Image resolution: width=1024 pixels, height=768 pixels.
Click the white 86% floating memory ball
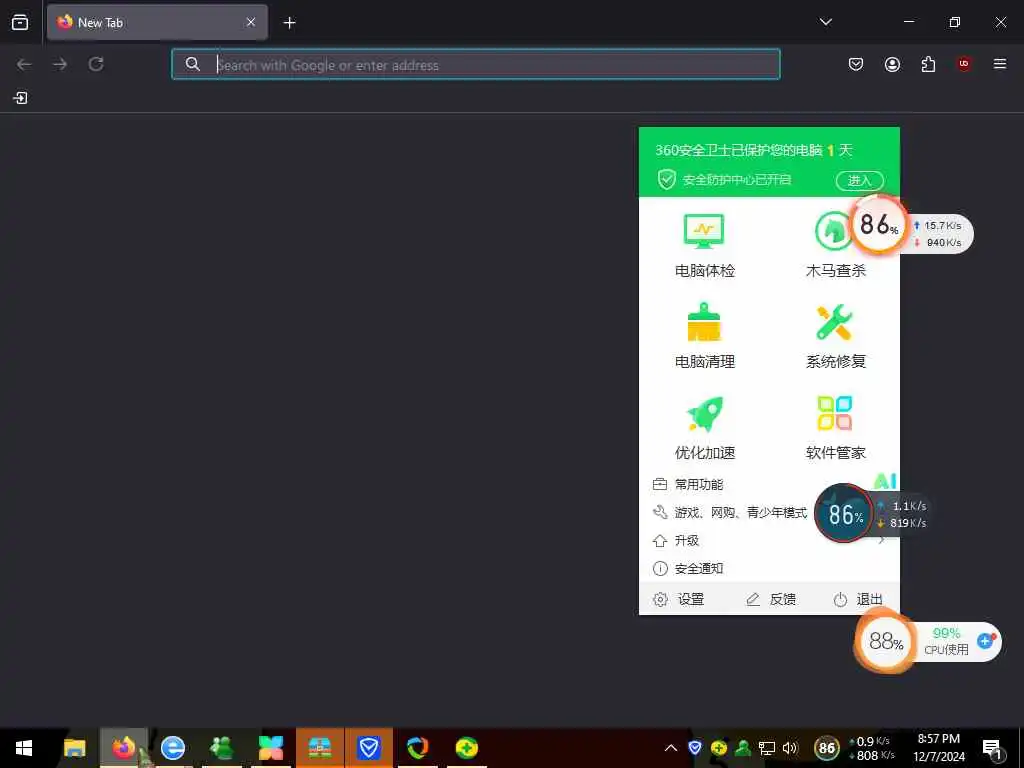coord(879,225)
